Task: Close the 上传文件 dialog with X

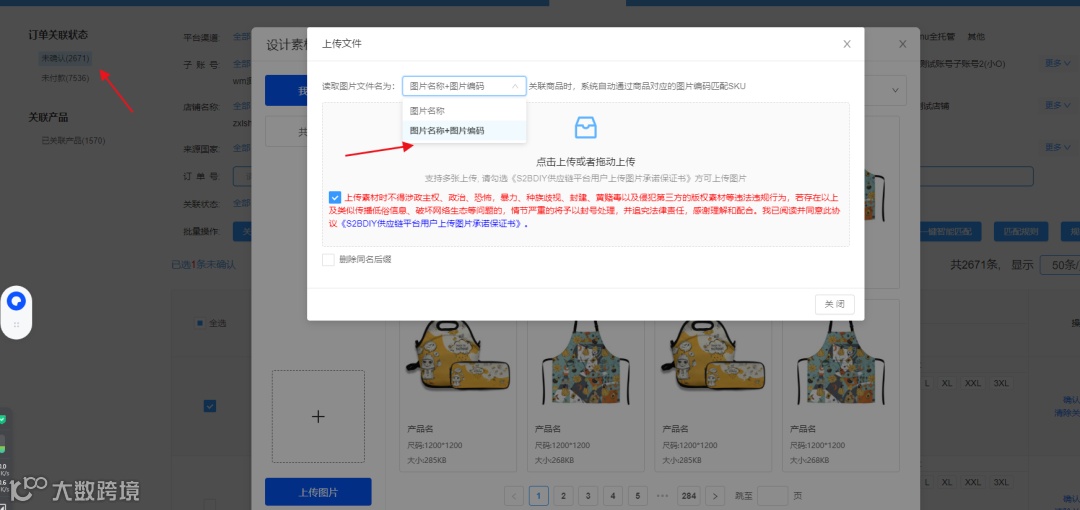Action: [847, 44]
